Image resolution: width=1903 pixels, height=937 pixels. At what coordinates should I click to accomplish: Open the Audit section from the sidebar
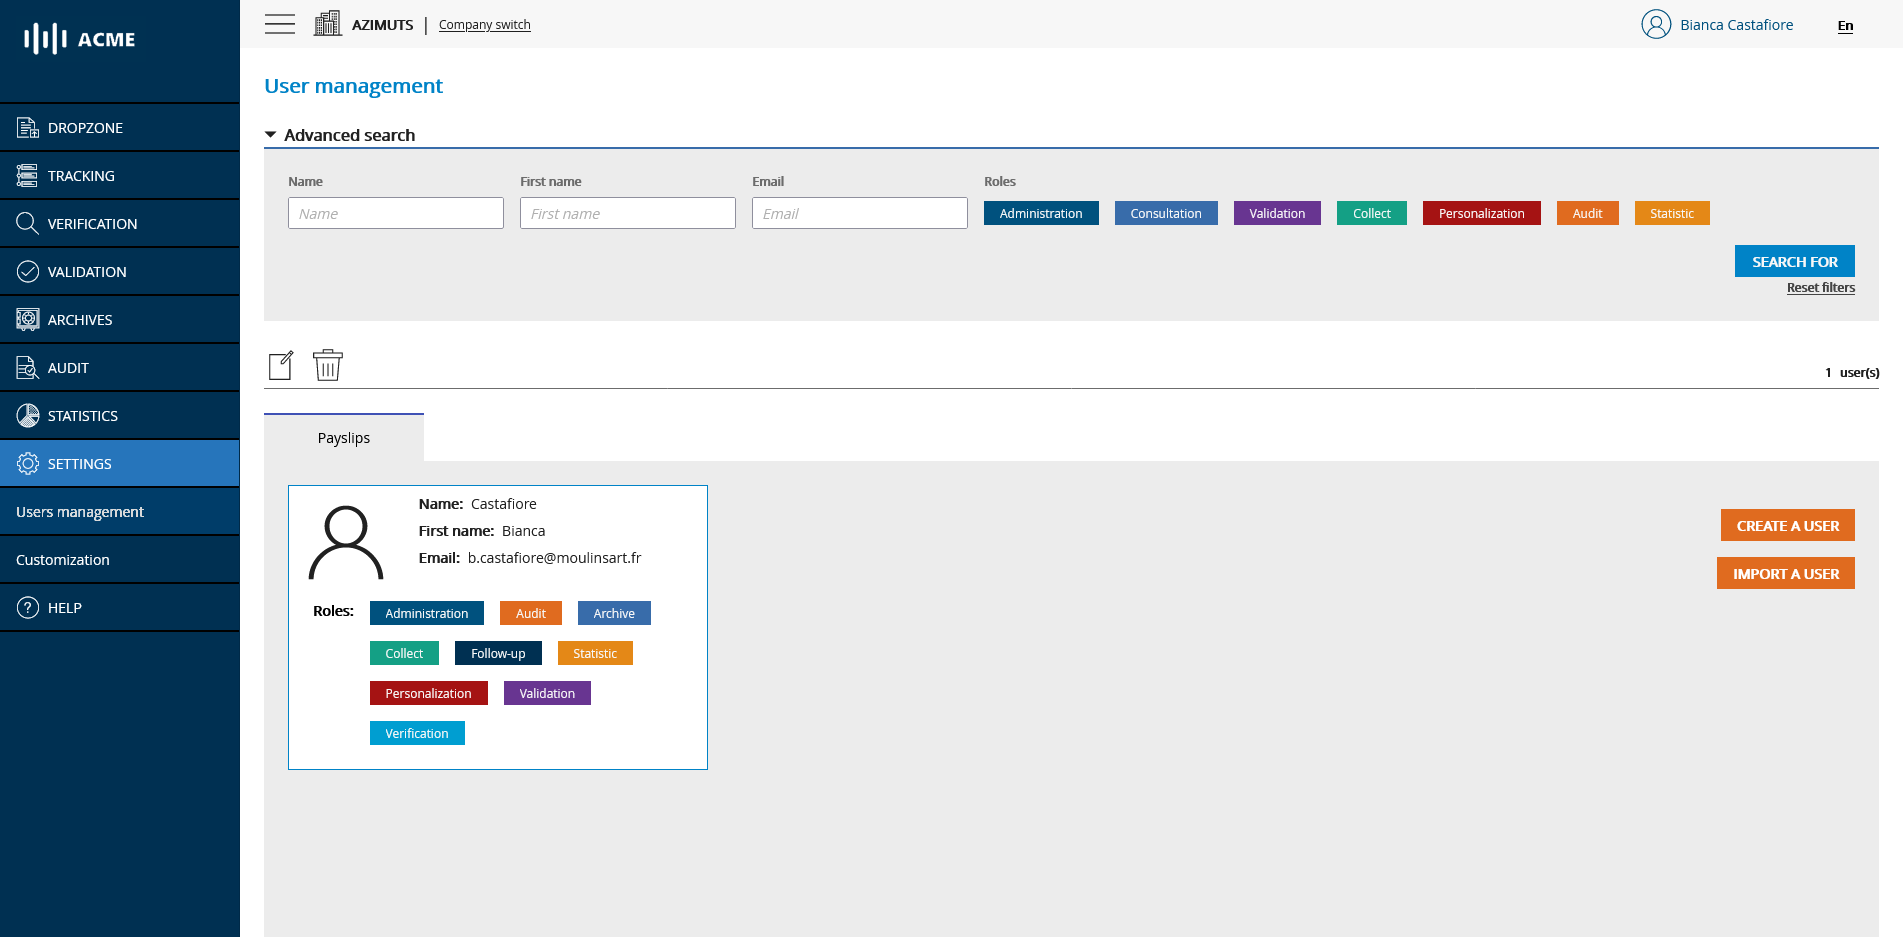[27, 367]
